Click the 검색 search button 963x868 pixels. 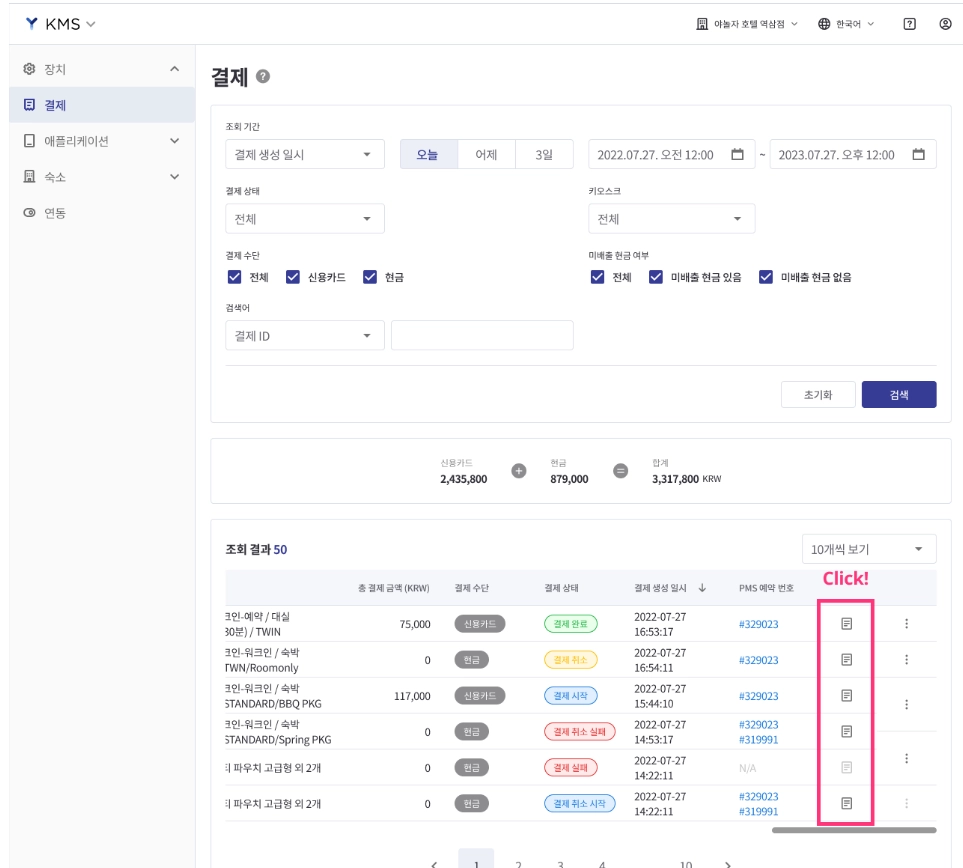point(899,394)
